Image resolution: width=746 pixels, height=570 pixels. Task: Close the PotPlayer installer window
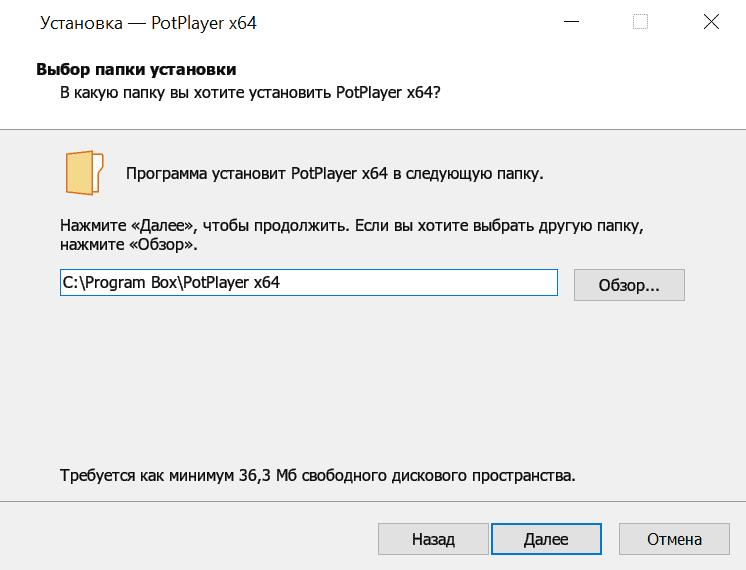(711, 22)
